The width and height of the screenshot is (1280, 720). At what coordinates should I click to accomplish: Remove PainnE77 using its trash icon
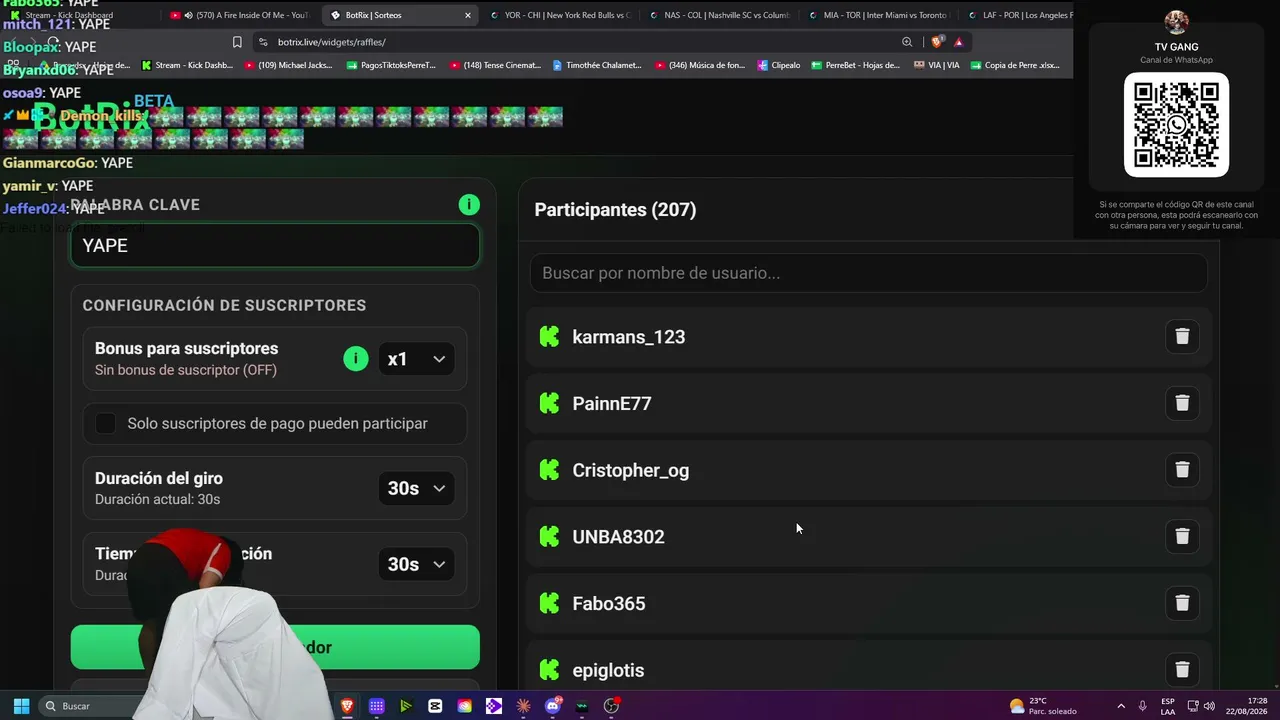pos(1182,403)
